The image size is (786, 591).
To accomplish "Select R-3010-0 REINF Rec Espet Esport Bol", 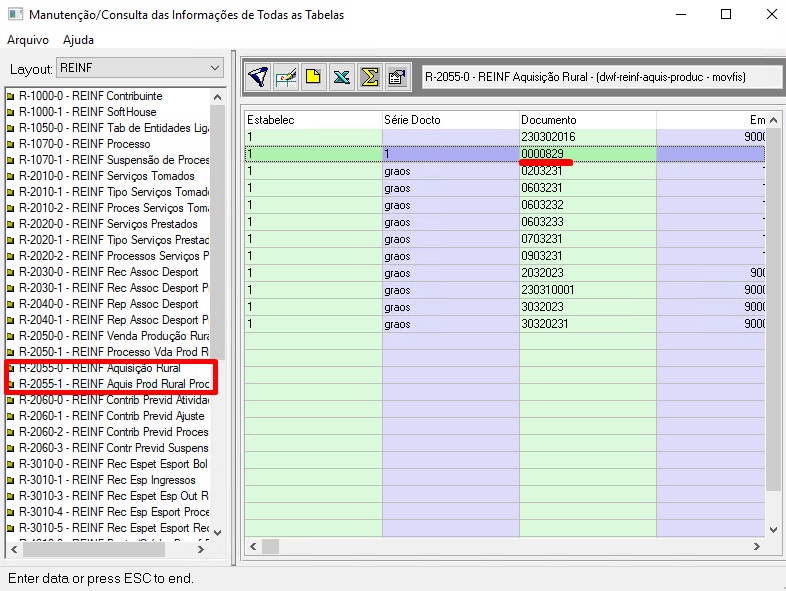I will 113,464.
